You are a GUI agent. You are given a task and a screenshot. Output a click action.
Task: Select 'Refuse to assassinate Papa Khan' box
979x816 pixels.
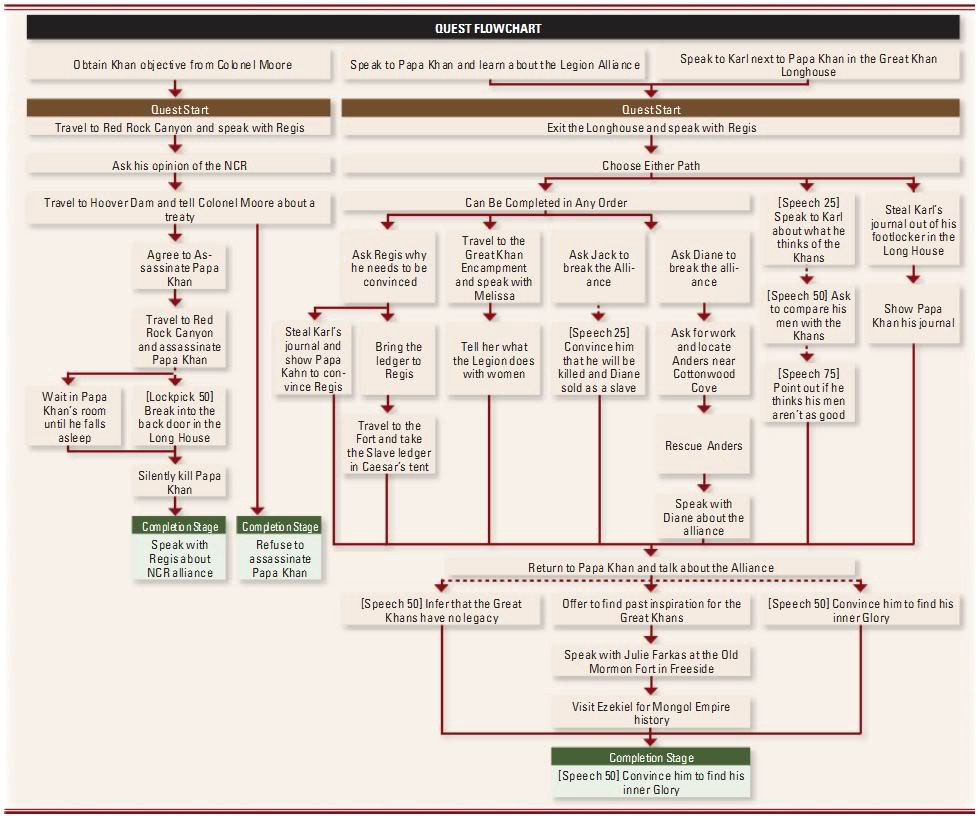[x=279, y=558]
